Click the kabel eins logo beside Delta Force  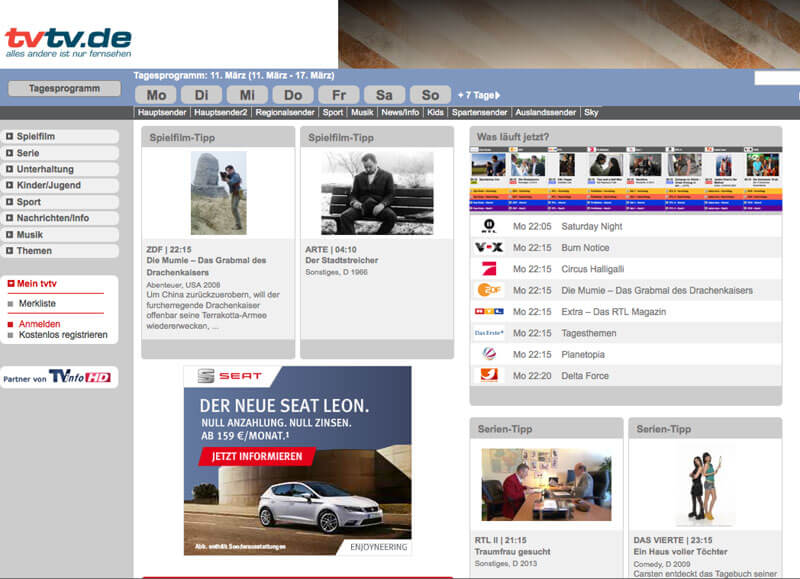489,375
